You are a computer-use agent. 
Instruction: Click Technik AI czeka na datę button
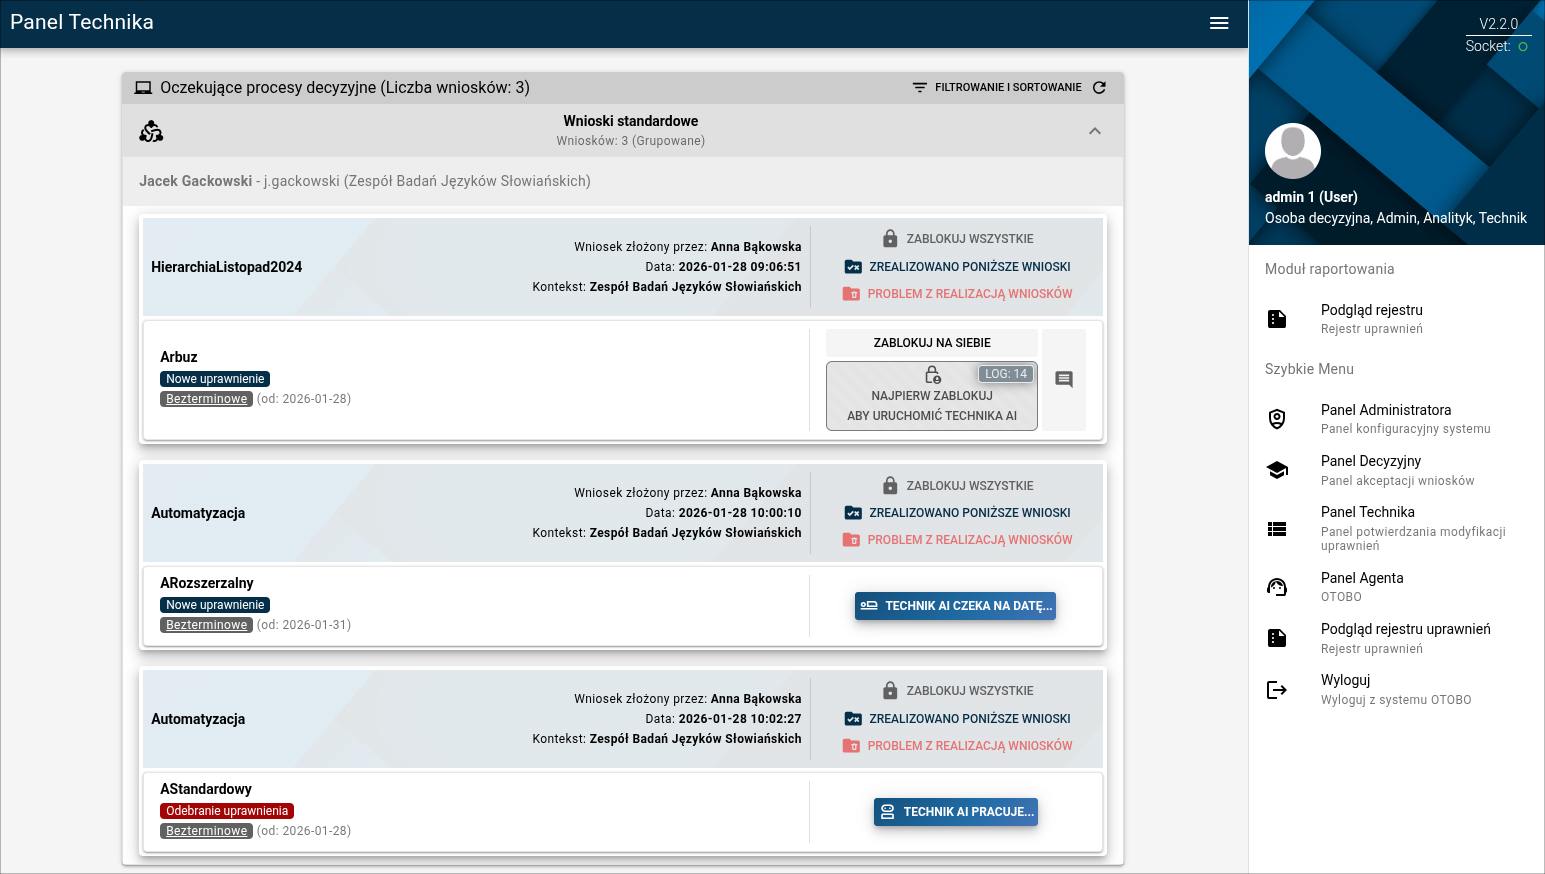click(955, 606)
